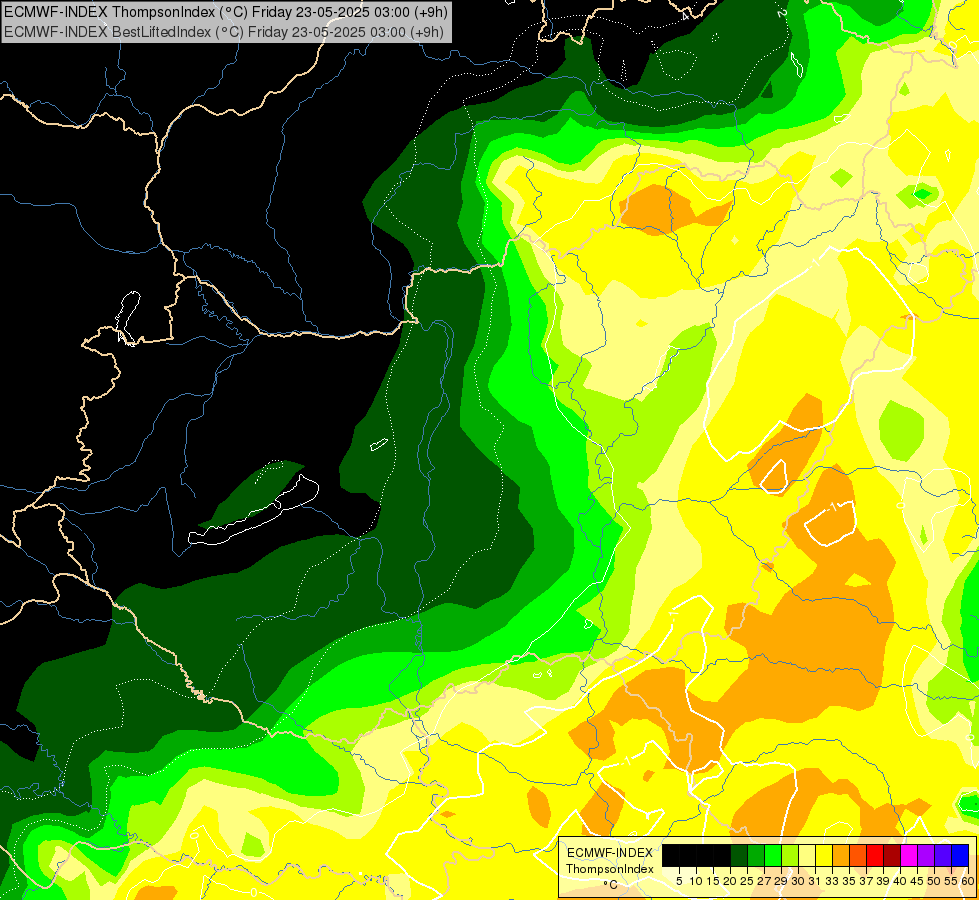Click the legend tick value 33
Viewport: 979px width, 900px height.
832,881
